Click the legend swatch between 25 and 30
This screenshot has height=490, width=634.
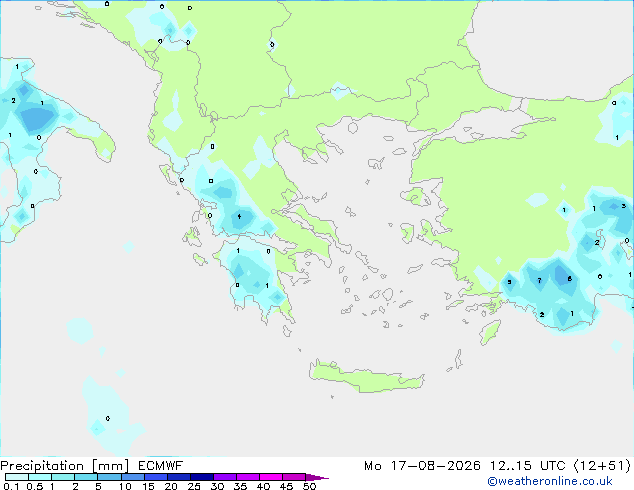[x=202, y=477]
